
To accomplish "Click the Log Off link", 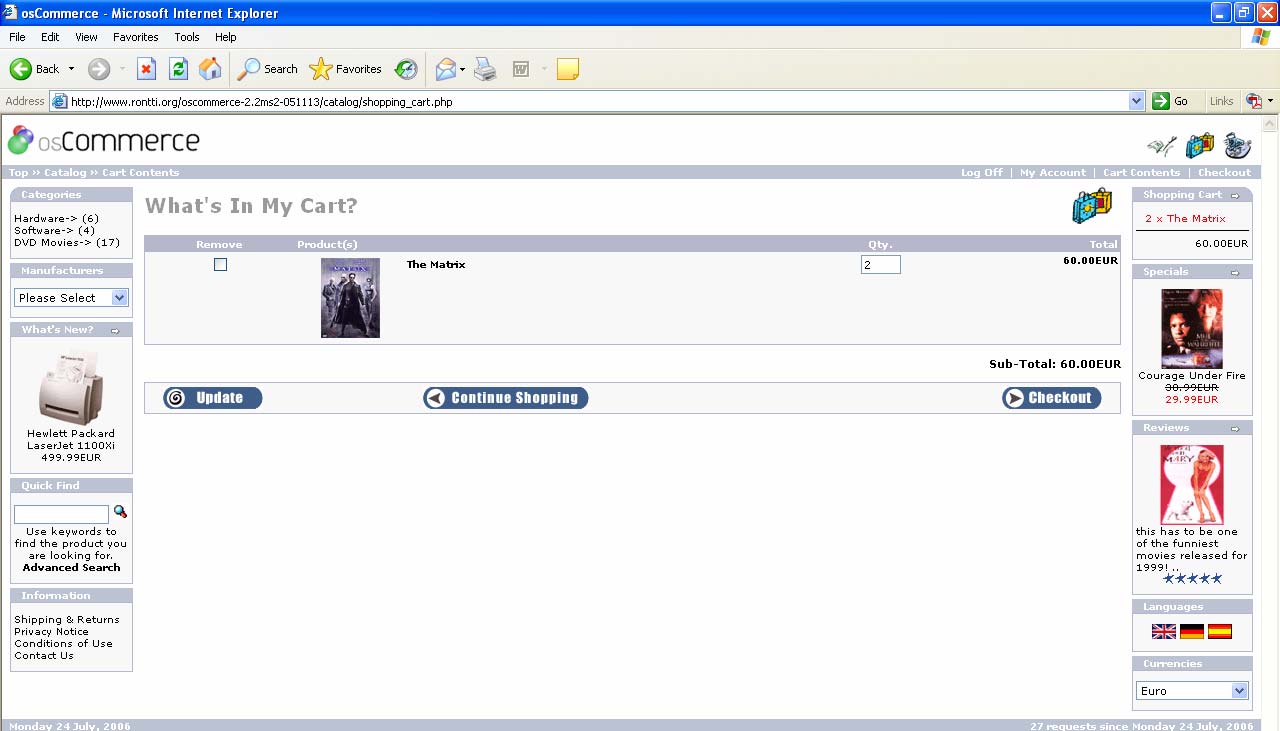I will pos(982,173).
